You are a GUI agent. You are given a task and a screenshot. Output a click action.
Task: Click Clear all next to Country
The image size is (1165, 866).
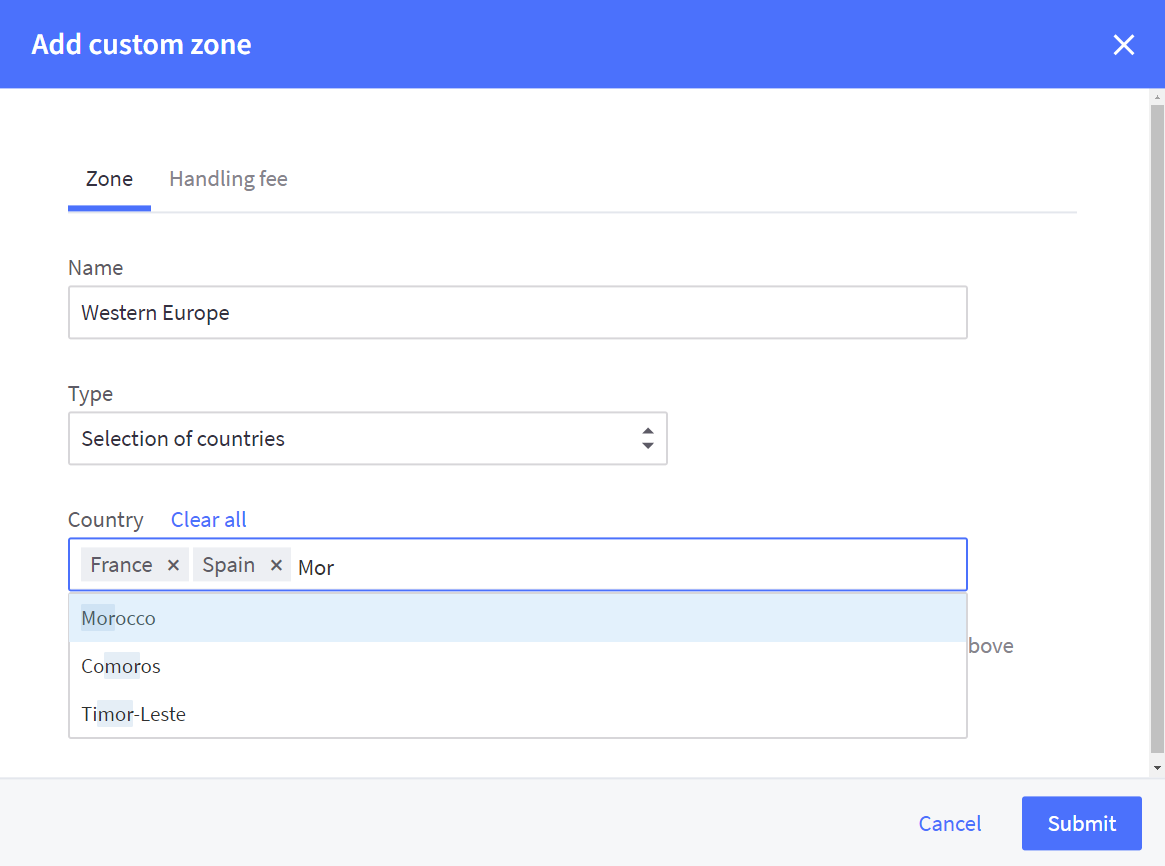(x=208, y=519)
